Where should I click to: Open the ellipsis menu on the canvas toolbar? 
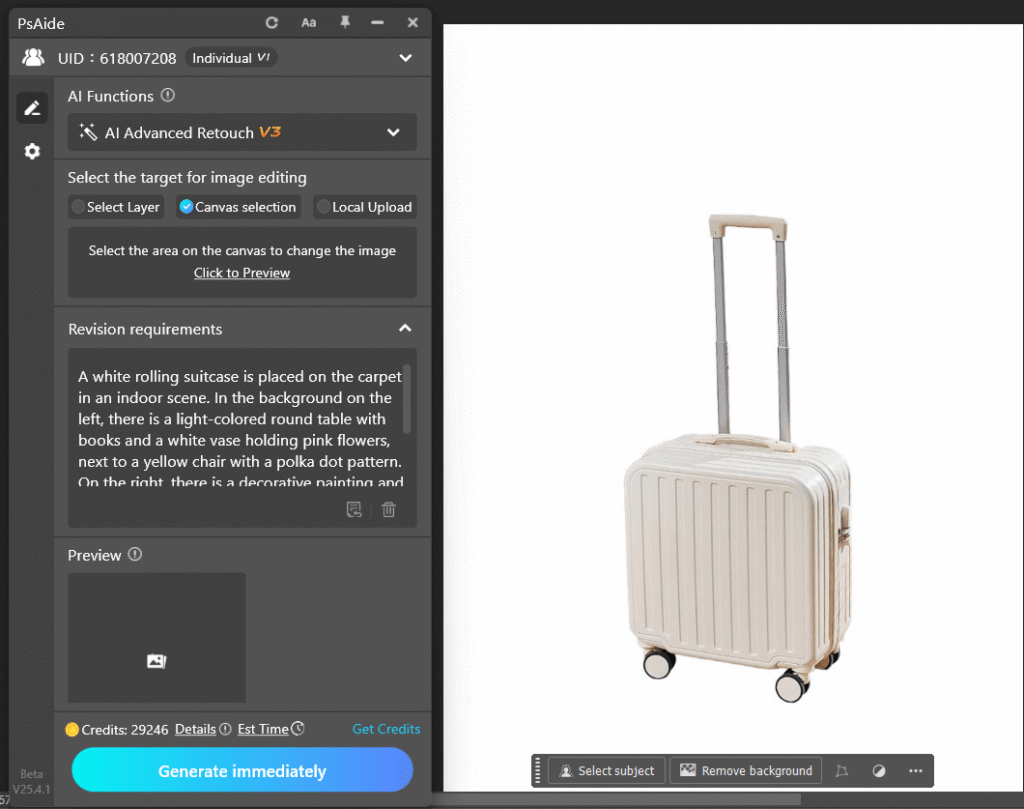coord(915,770)
